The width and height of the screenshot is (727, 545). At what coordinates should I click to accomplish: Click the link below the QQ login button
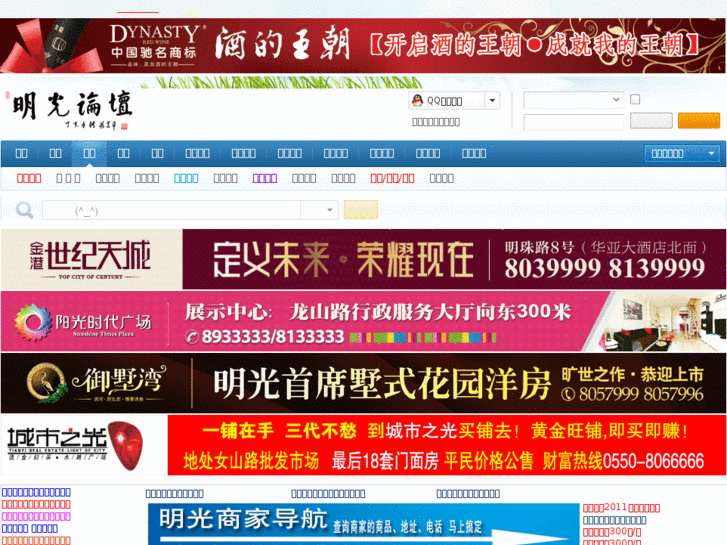tap(436, 122)
